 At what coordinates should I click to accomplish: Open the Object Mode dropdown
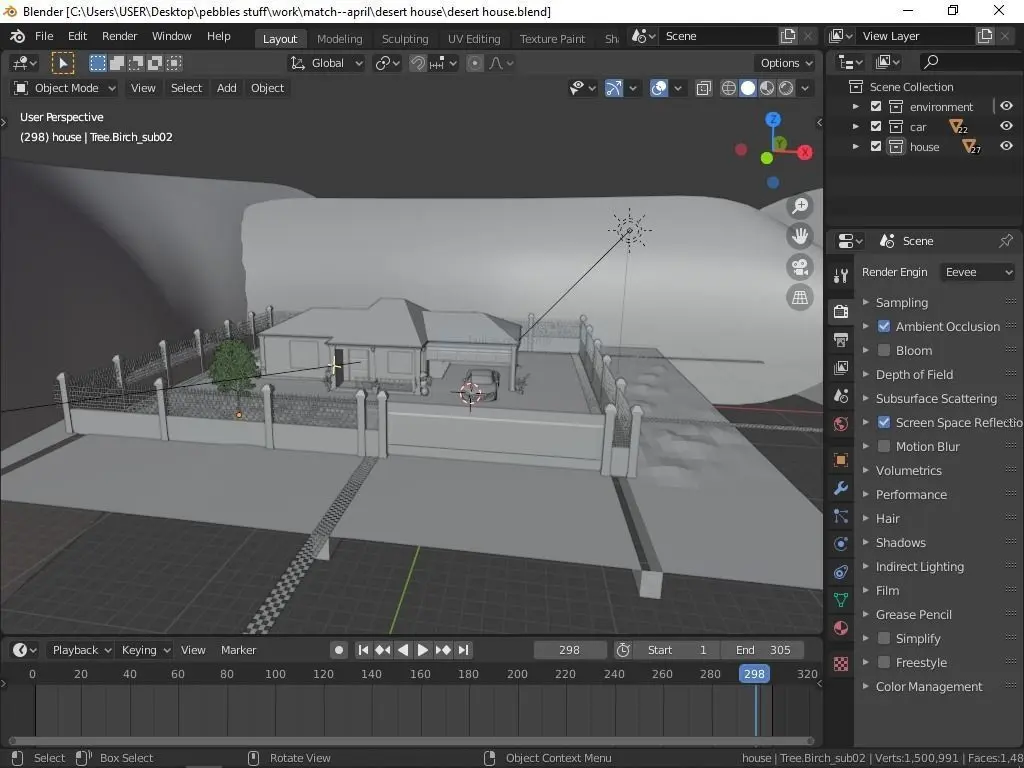coord(64,88)
